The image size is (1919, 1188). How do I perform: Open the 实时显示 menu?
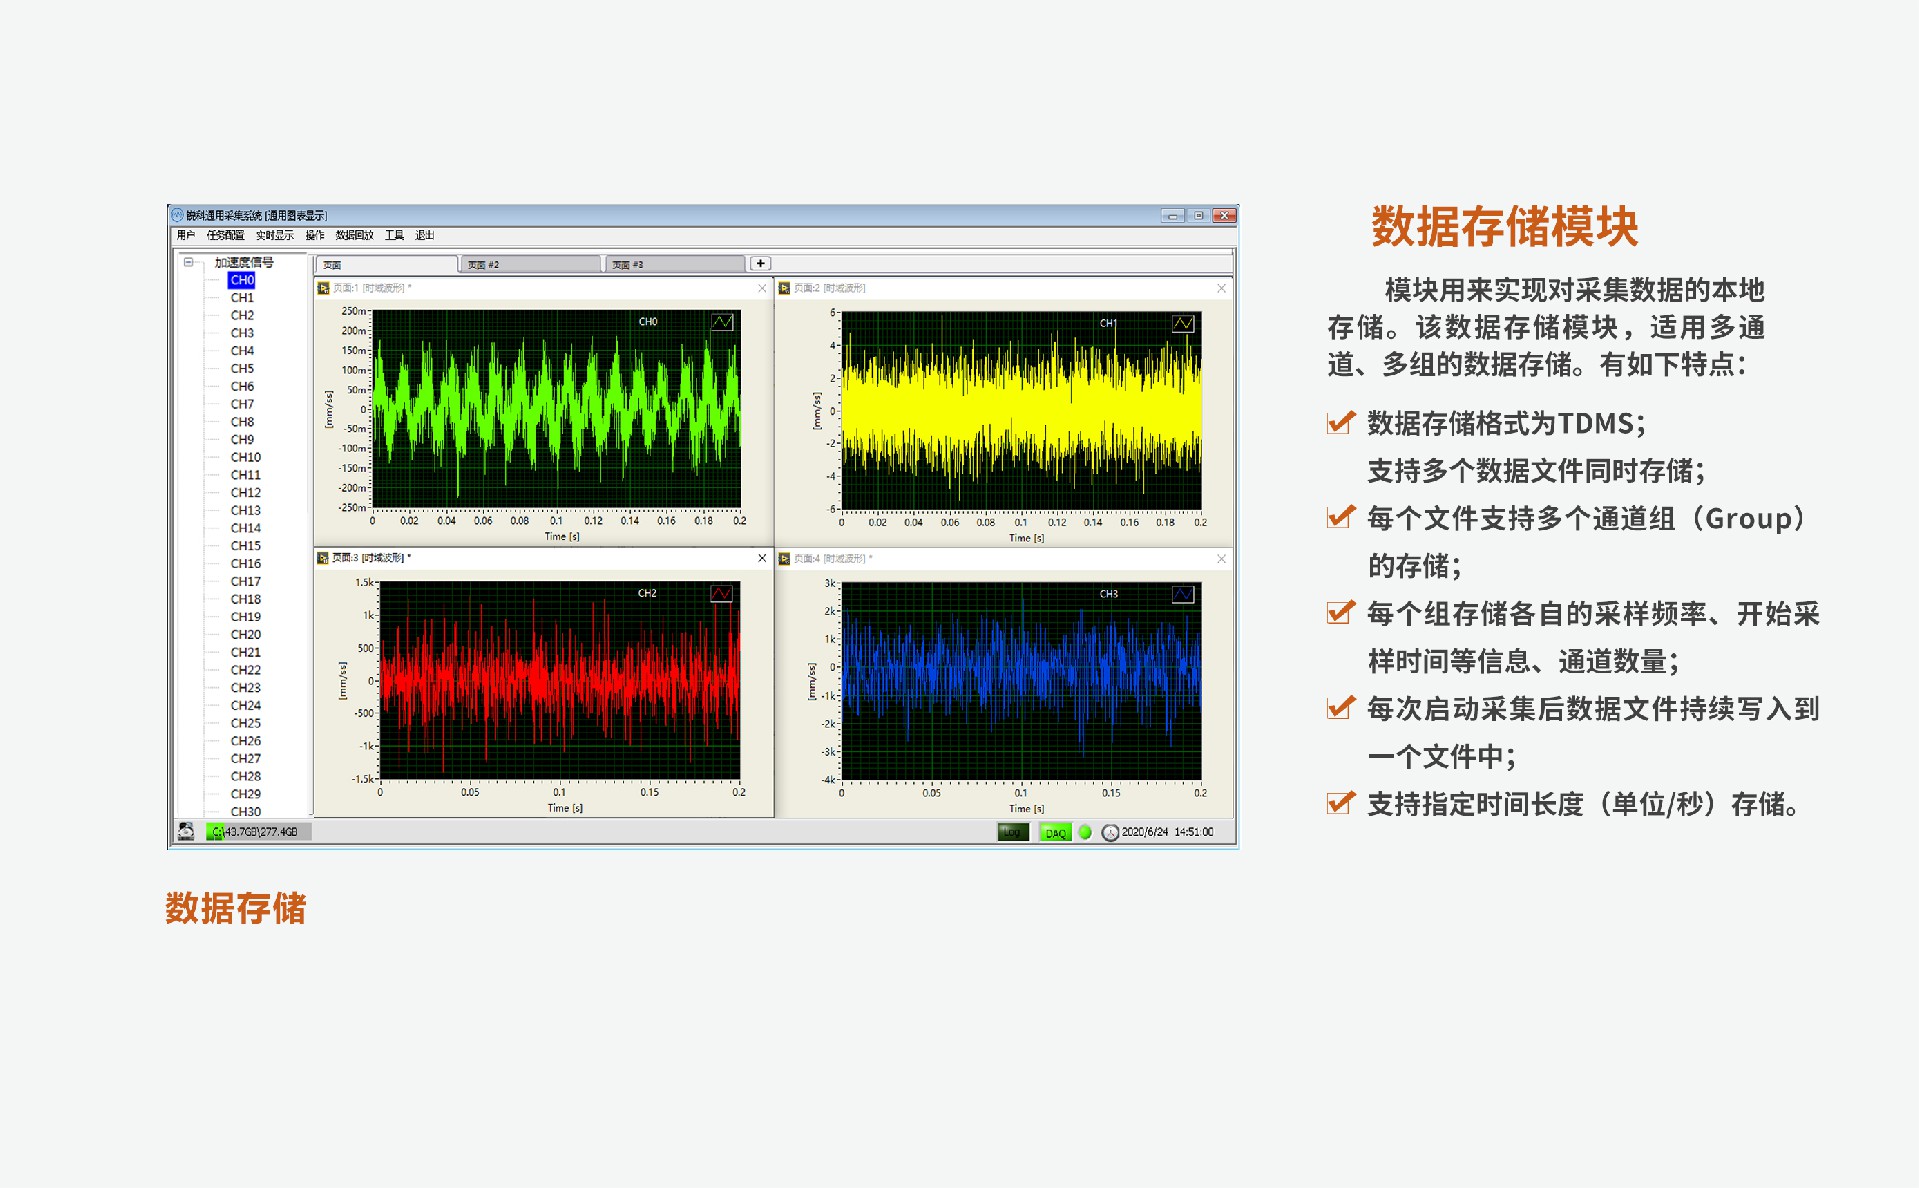[x=274, y=235]
